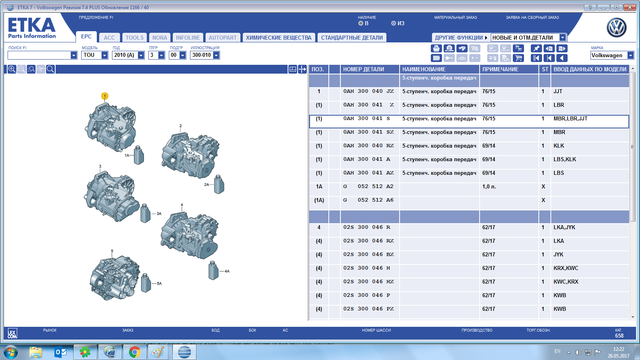Click the single left-arrow navigation icon

coord(562,58)
